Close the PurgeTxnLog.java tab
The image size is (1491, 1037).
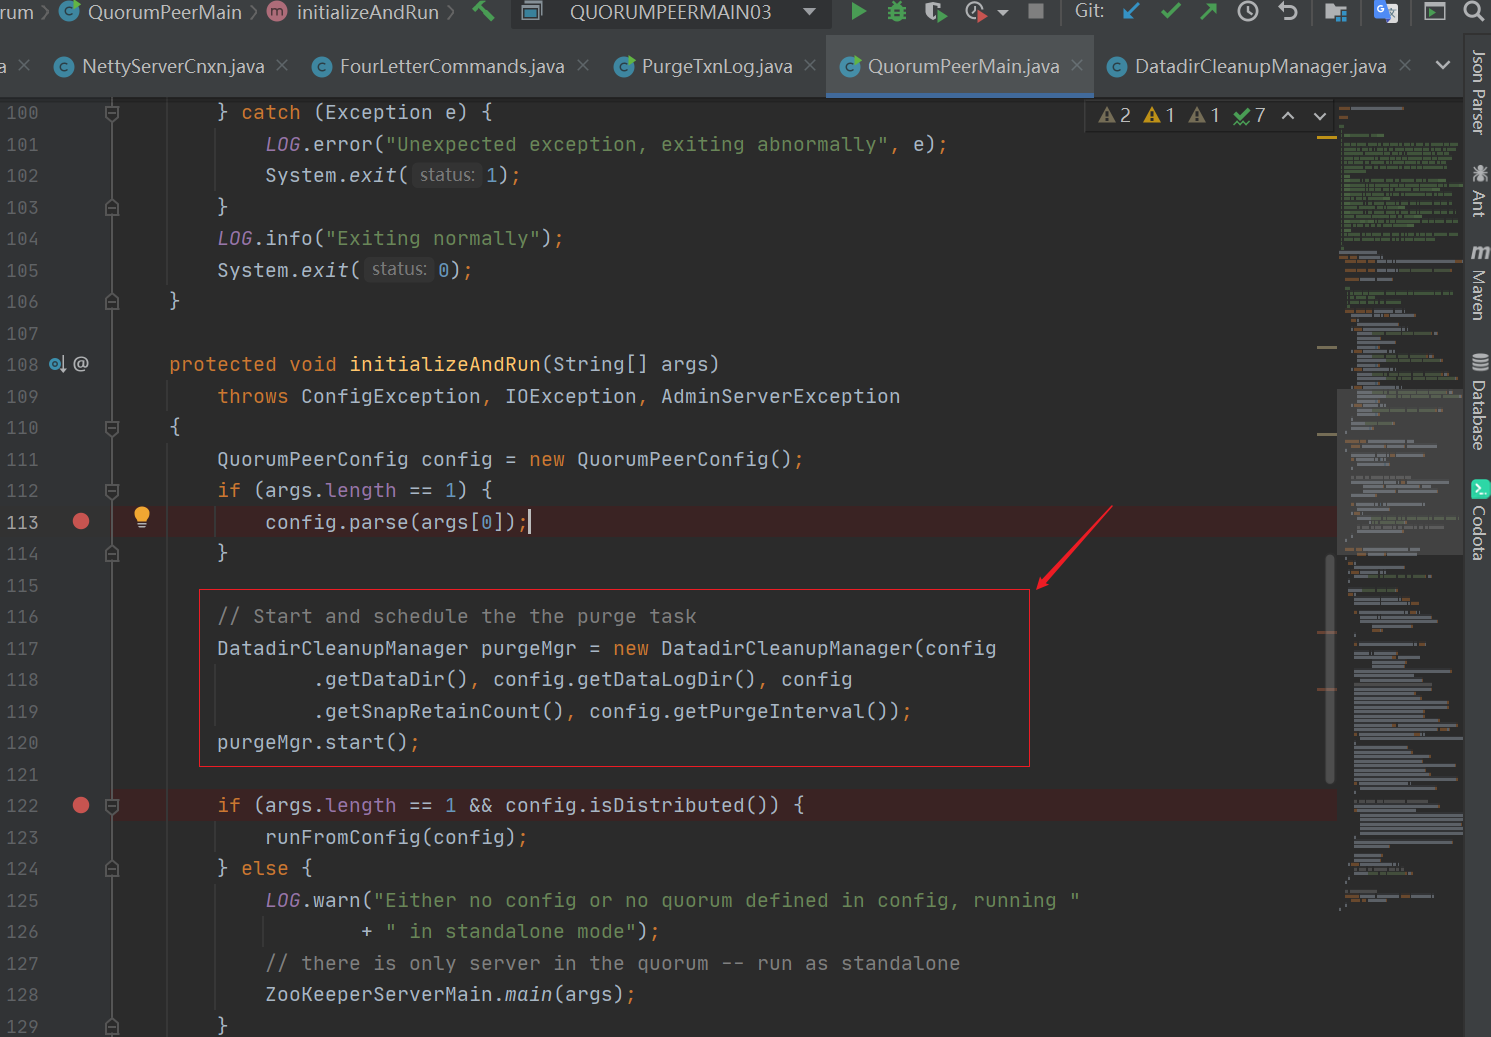pos(810,65)
